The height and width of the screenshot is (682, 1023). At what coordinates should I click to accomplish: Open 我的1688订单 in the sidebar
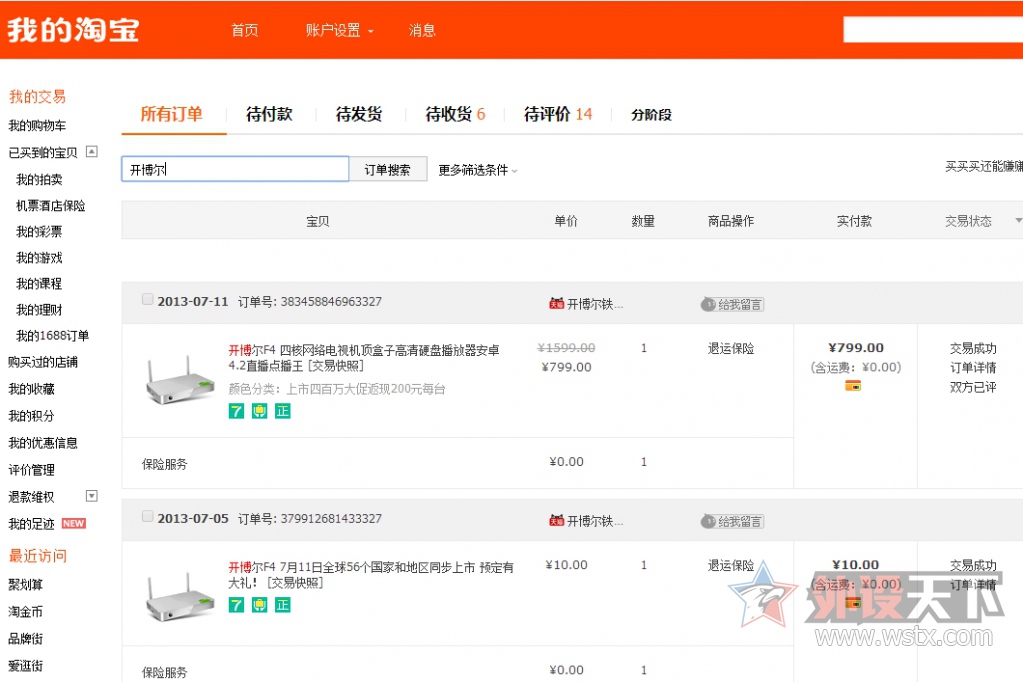pos(52,335)
